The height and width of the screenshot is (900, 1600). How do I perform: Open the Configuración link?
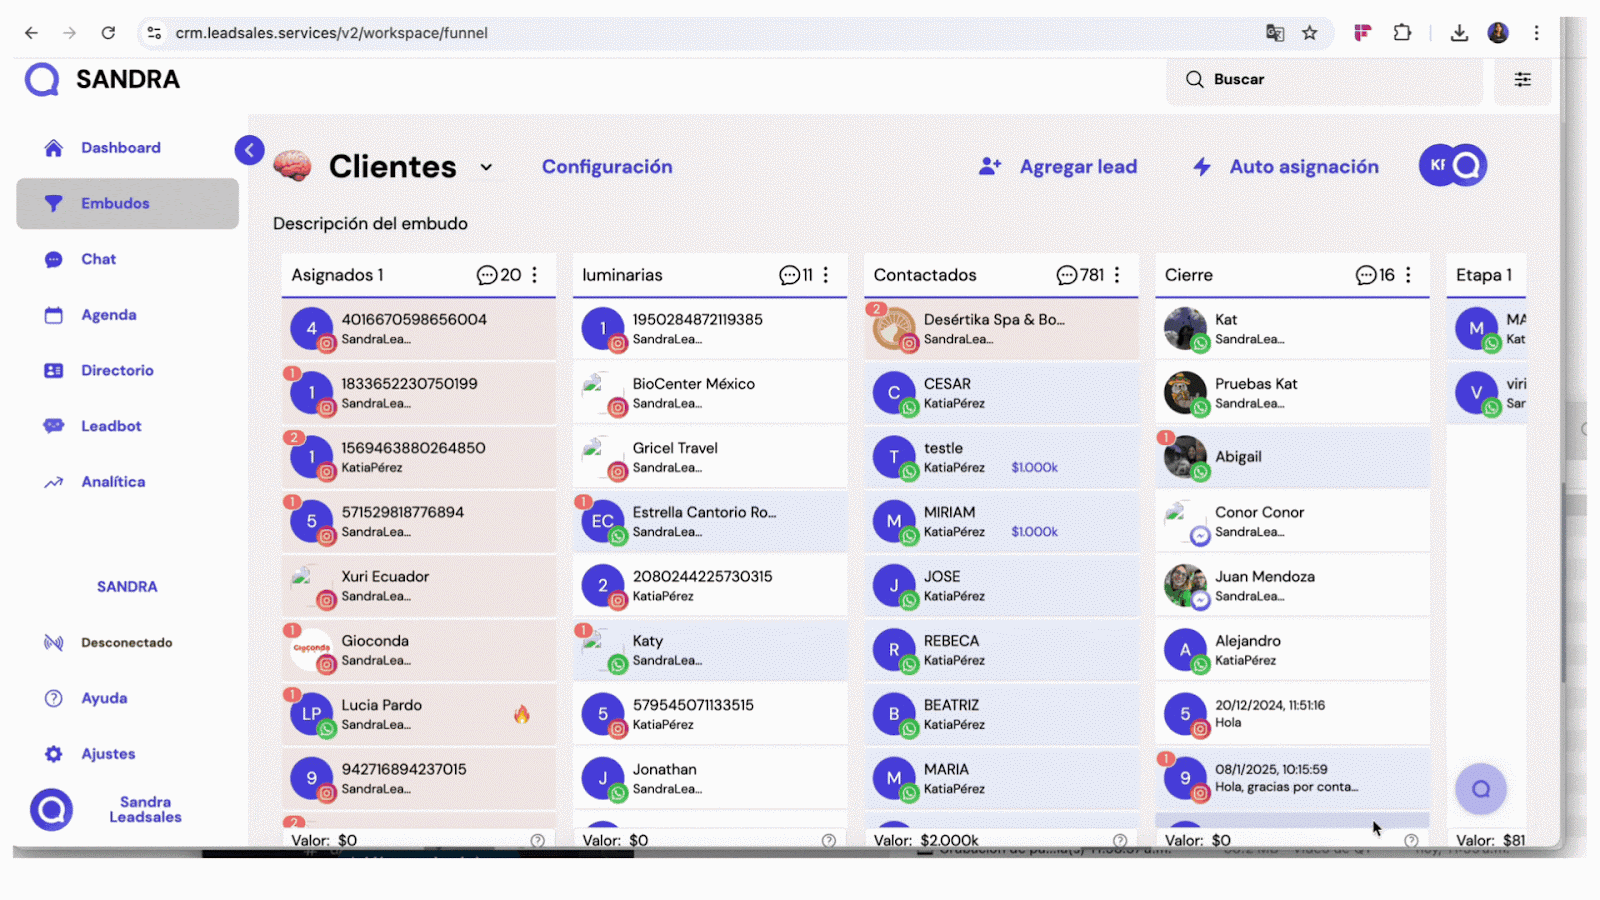607,167
